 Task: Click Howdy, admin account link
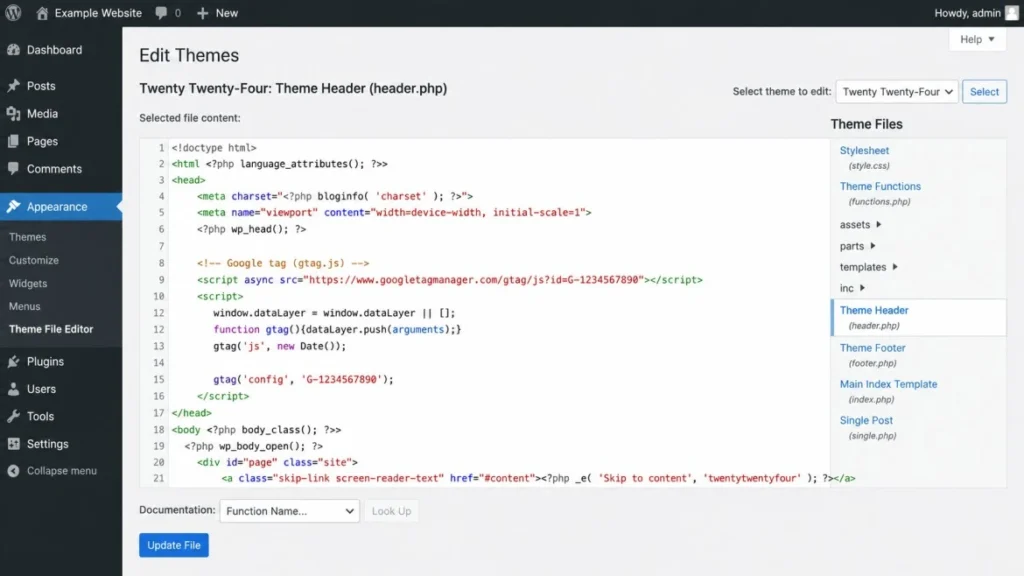point(967,13)
